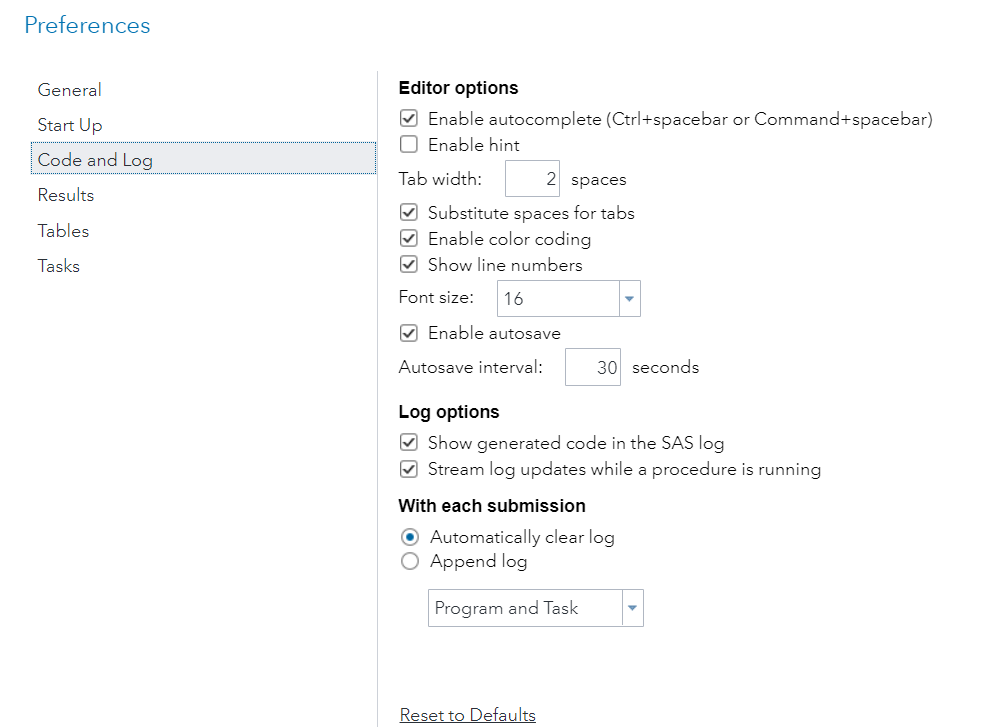
Task: Choose the Append log radio button
Action: 410,561
